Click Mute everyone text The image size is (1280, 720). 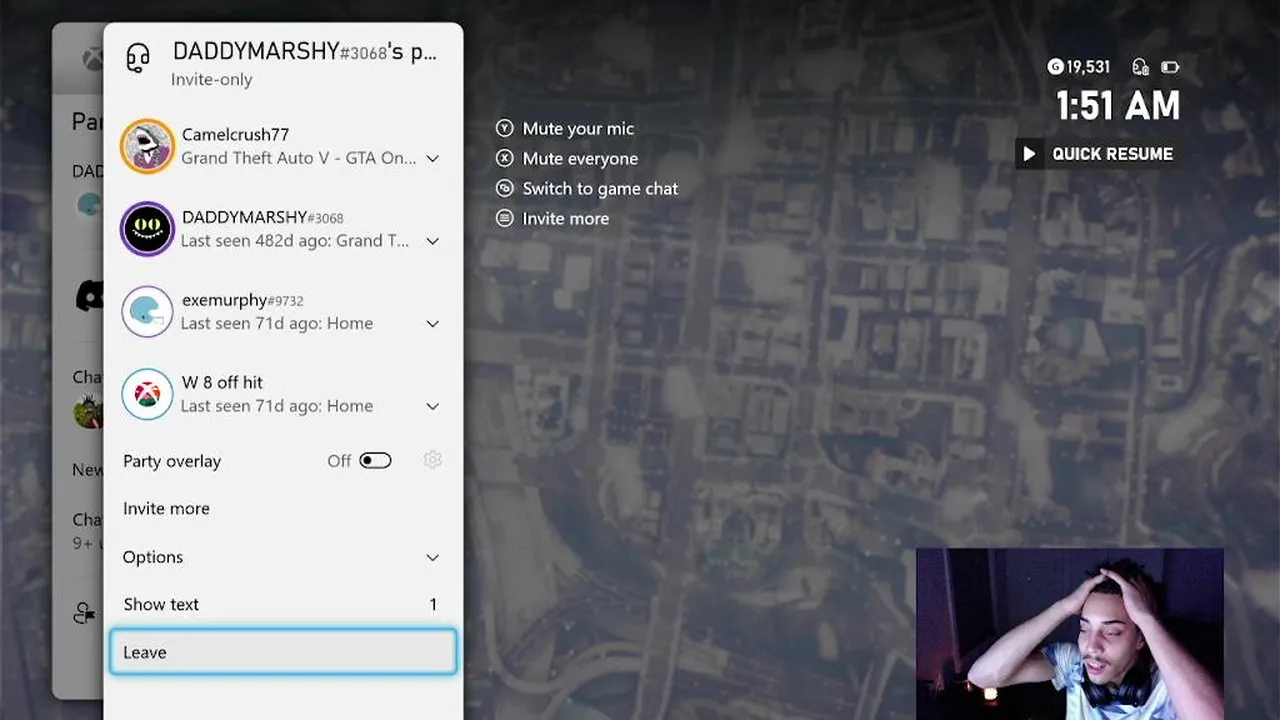580,159
